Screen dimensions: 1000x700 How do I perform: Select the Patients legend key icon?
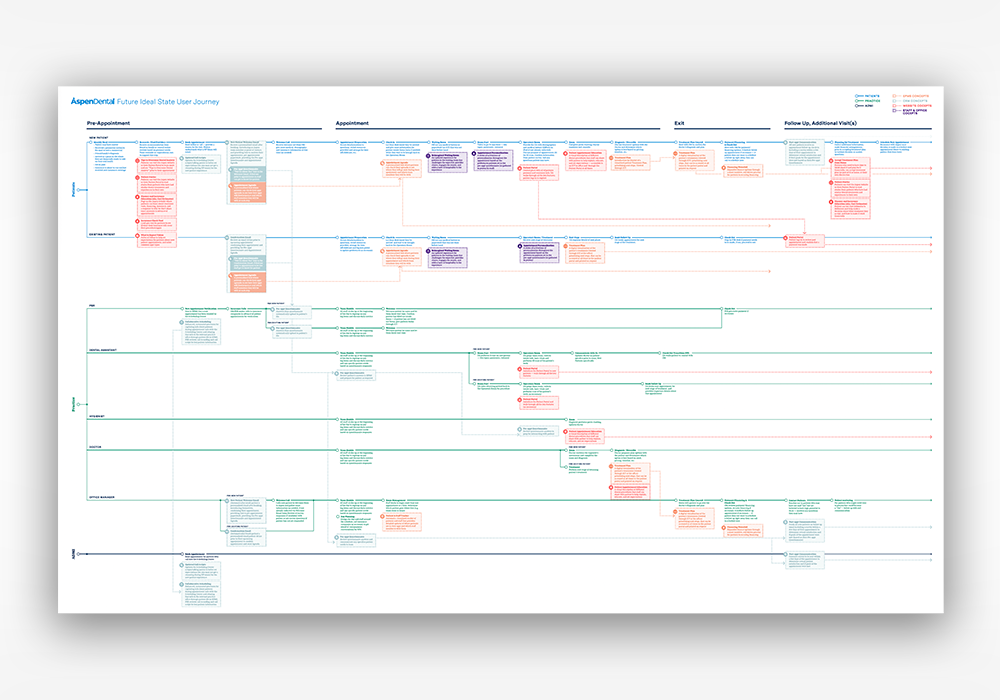coord(856,95)
